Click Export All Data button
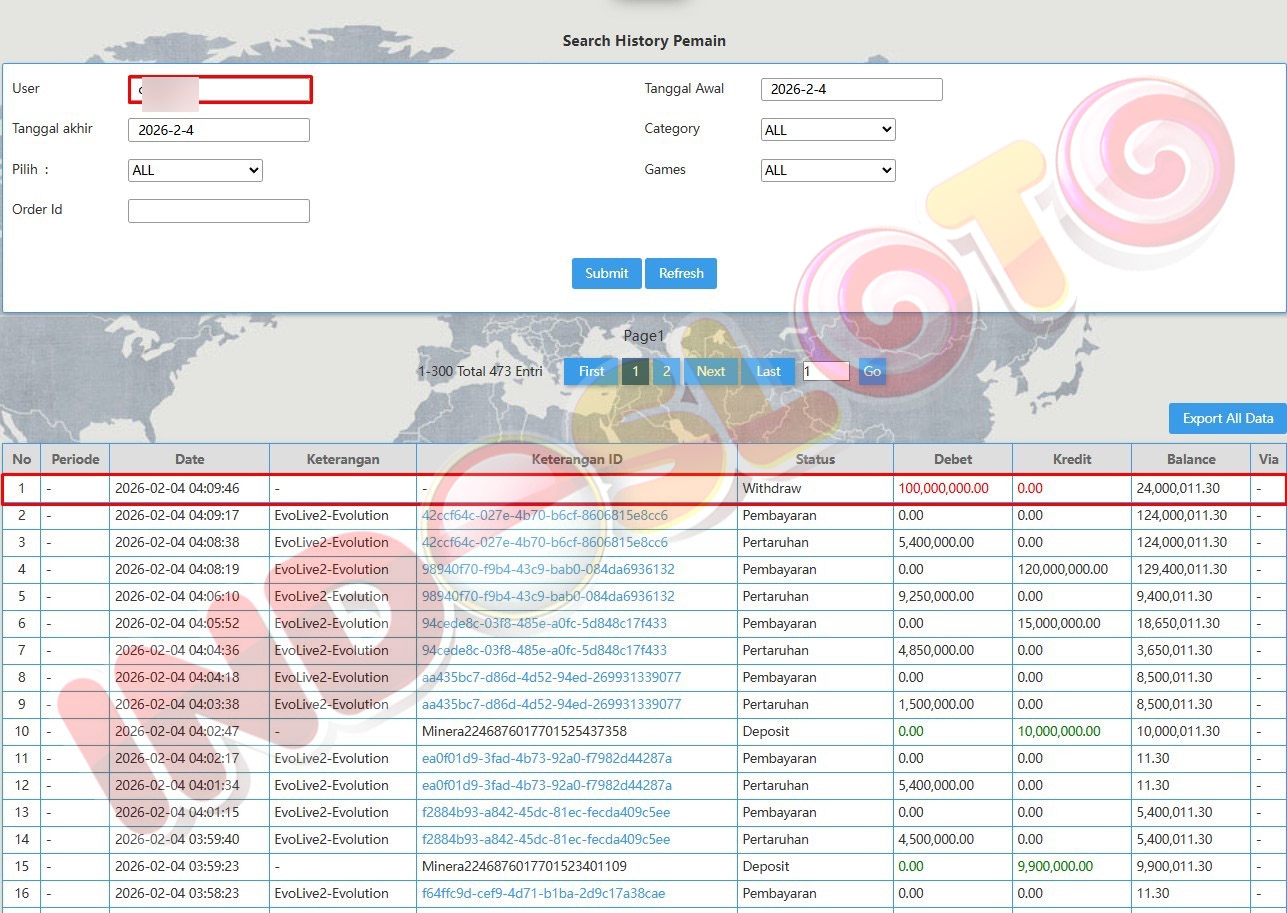This screenshot has height=913, width=1287. [1227, 418]
